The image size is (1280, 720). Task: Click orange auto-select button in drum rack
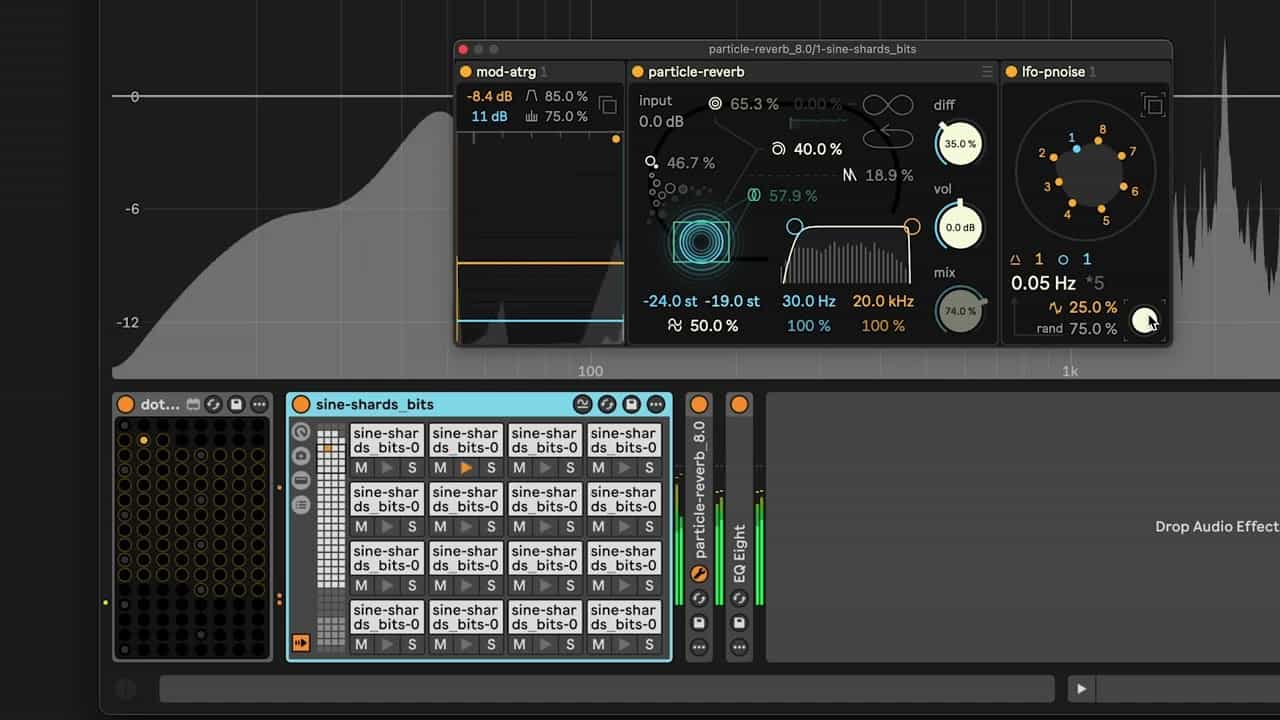click(300, 642)
